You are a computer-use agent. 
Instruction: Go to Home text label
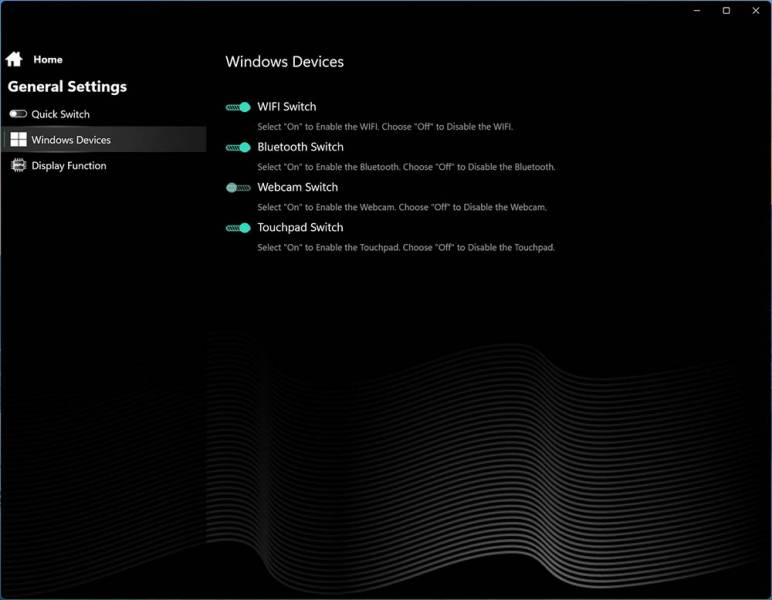pyautogui.click(x=48, y=60)
